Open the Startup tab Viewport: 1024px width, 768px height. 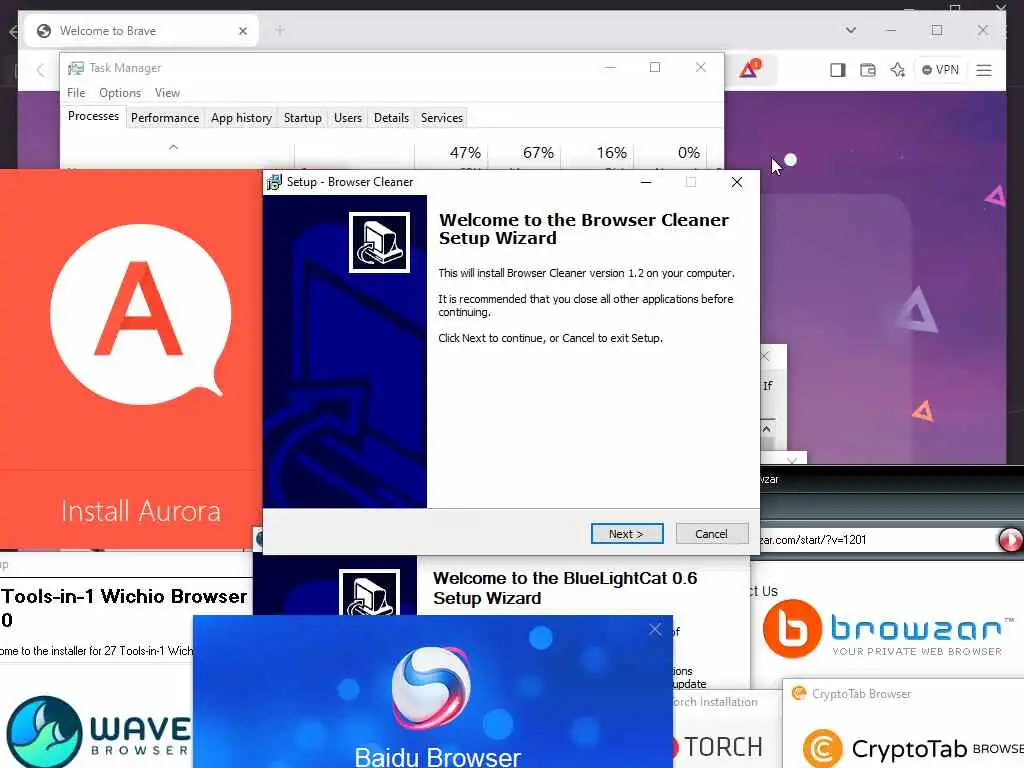pyautogui.click(x=302, y=118)
